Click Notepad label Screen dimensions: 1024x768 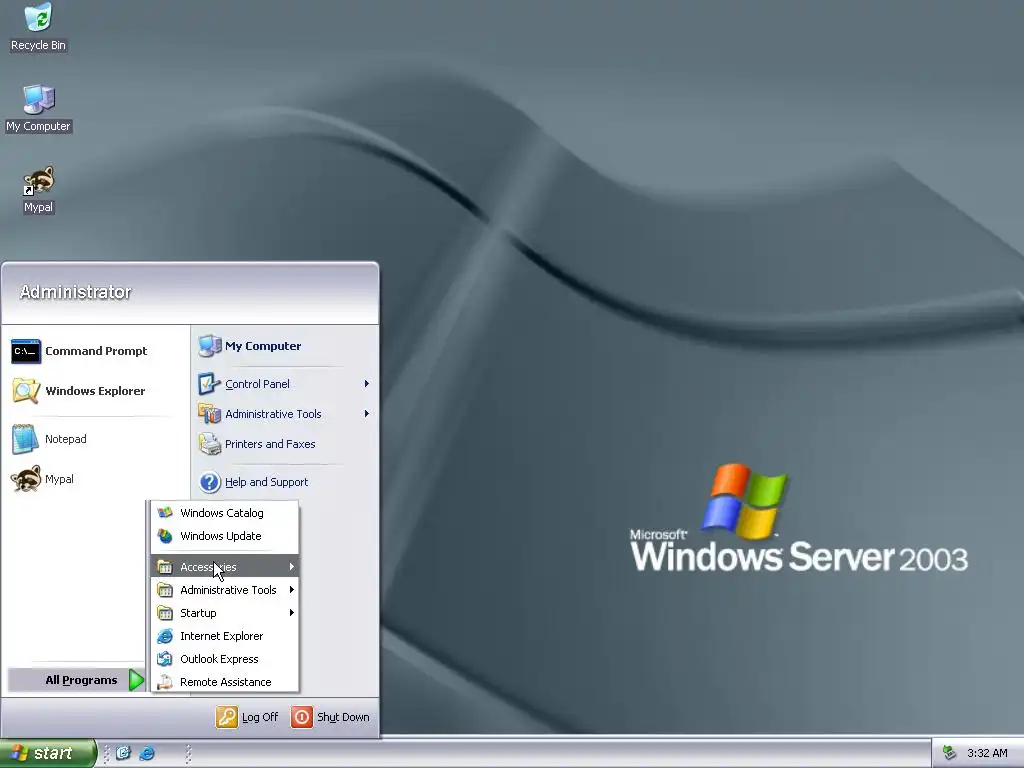tap(65, 439)
